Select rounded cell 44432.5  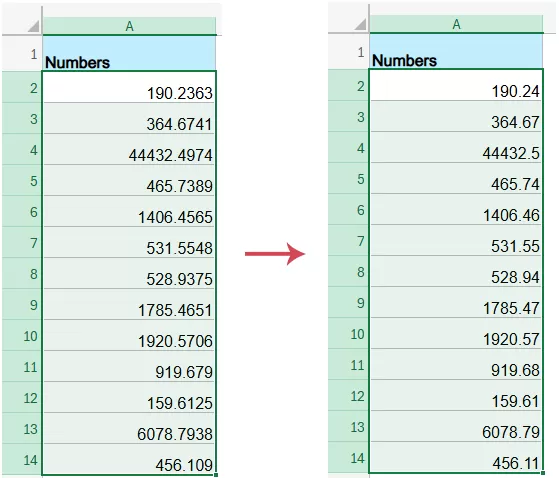point(456,147)
